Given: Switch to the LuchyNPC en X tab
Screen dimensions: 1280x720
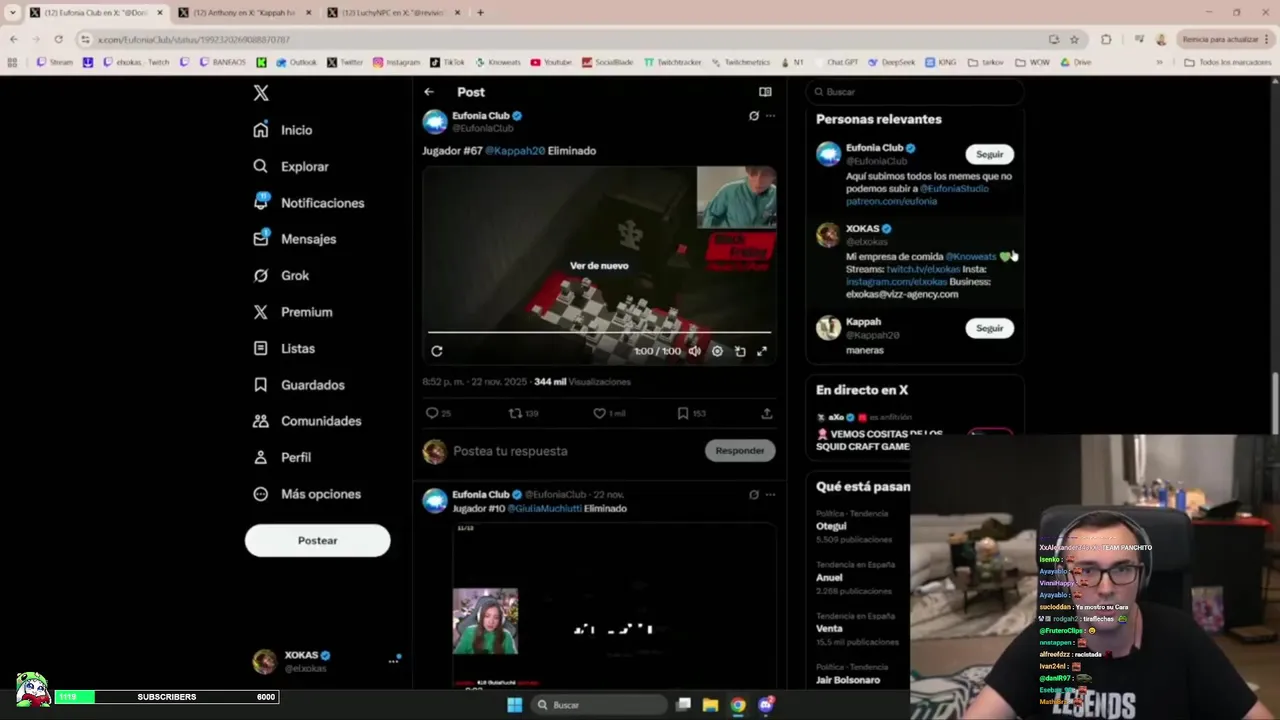Looking at the screenshot, I should click(x=395, y=13).
